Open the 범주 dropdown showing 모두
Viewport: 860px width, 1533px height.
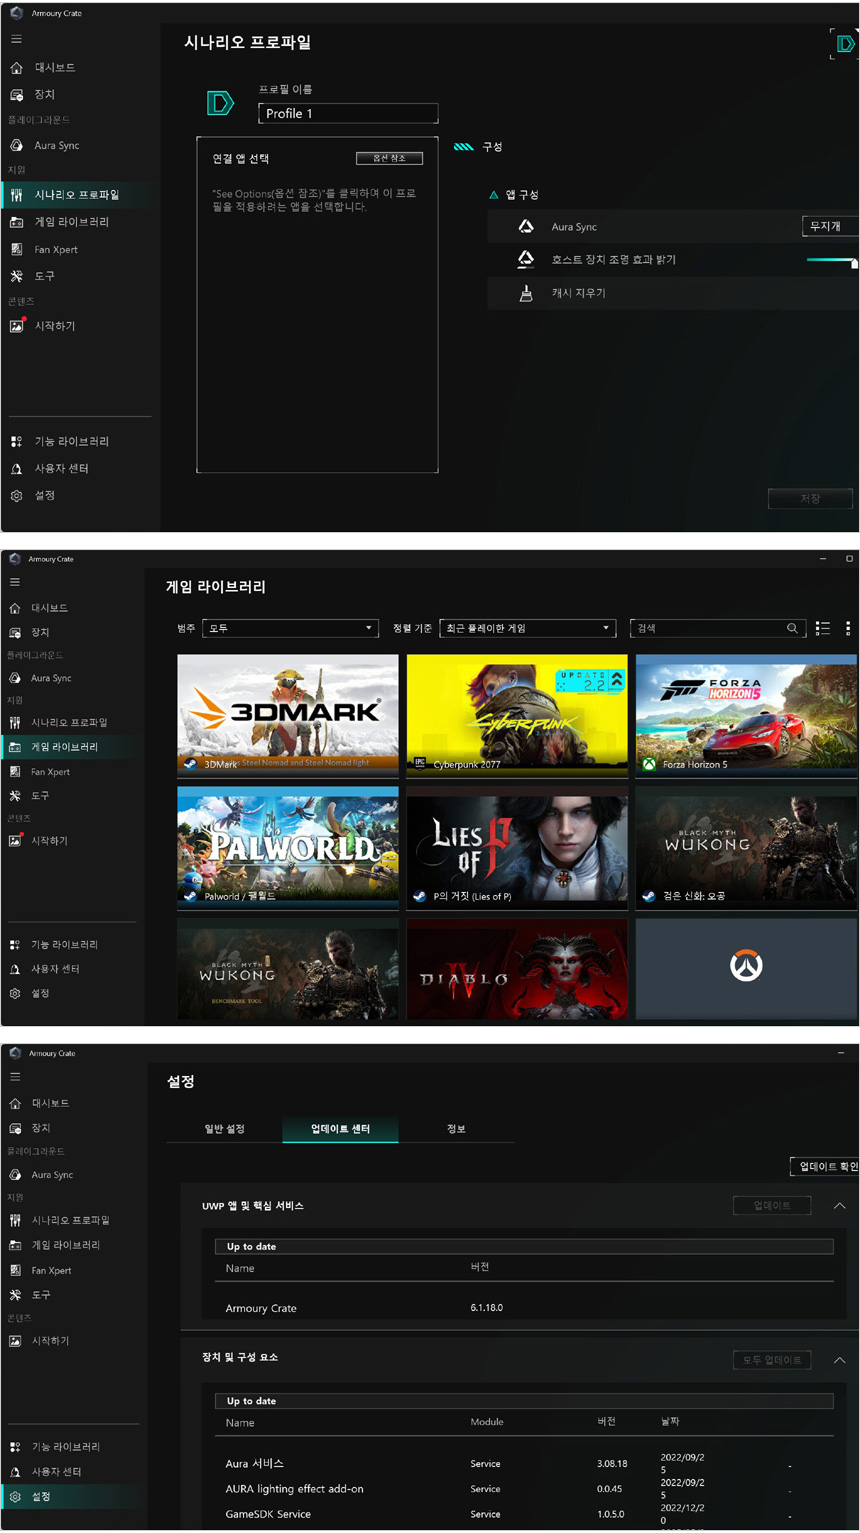(x=289, y=628)
